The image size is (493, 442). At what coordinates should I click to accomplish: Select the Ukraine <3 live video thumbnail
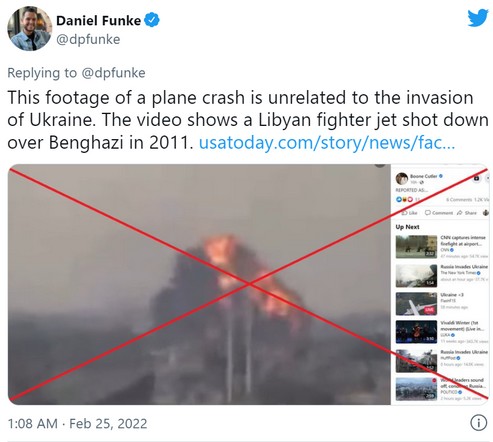coord(416,304)
